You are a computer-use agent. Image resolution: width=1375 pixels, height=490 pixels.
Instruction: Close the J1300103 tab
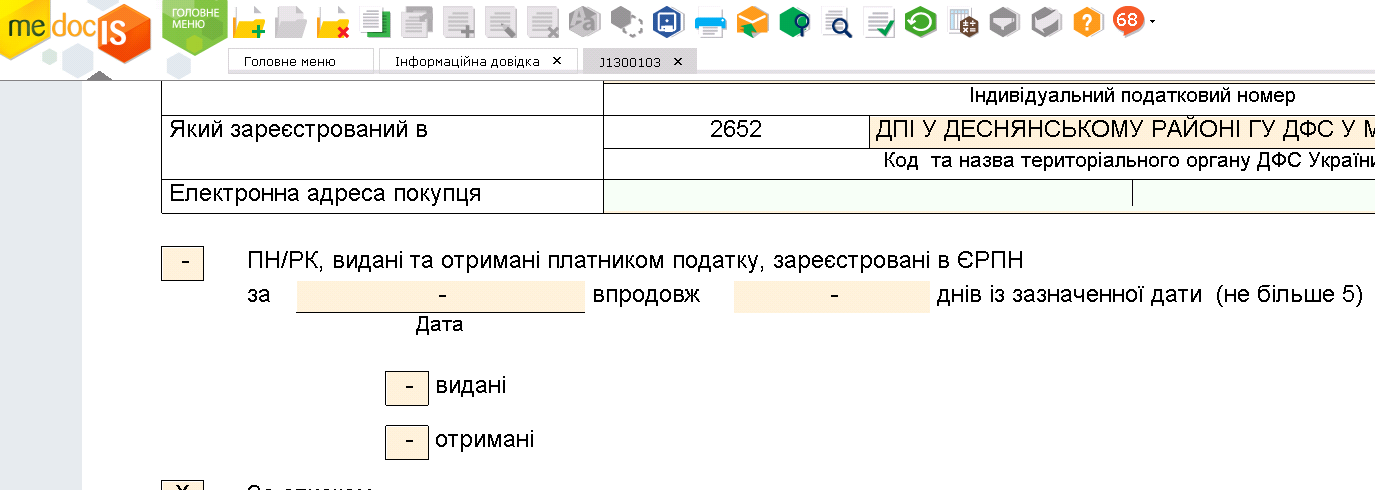click(x=677, y=61)
